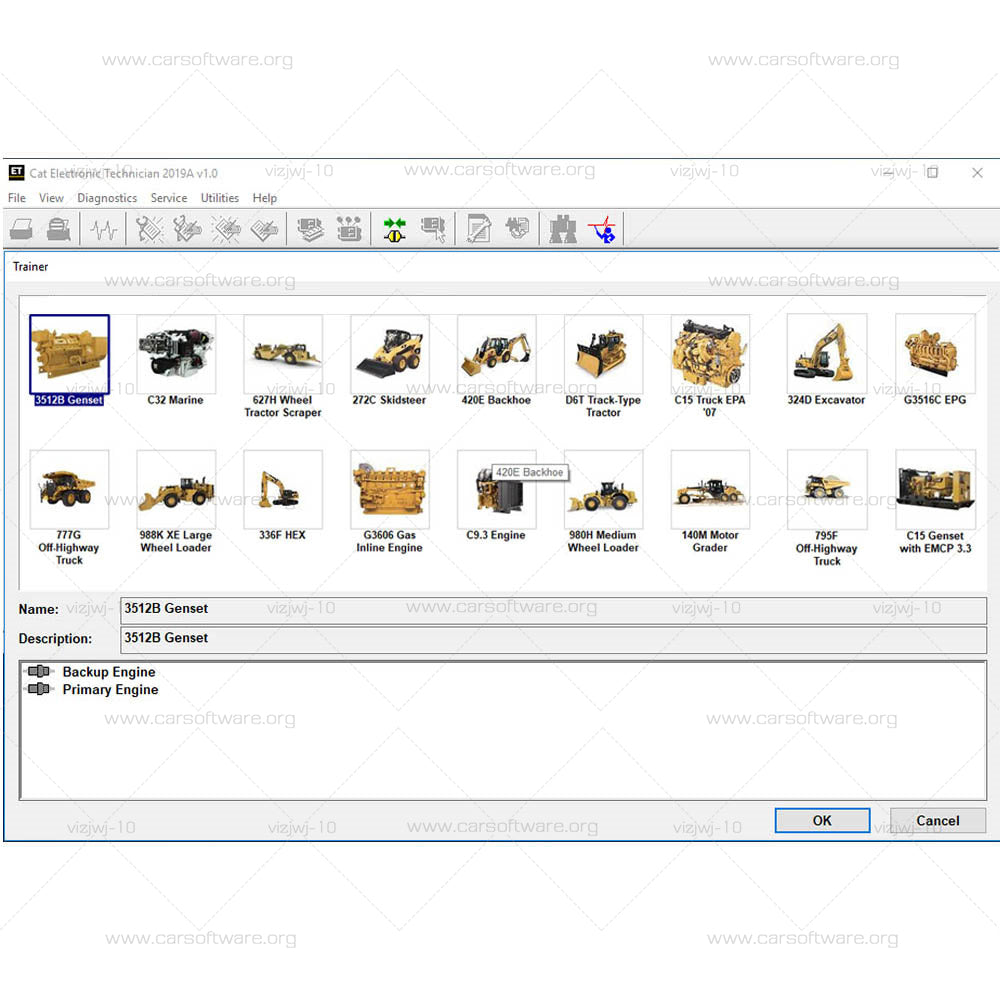Pick the G3516C EPG thumbnail

[936, 353]
